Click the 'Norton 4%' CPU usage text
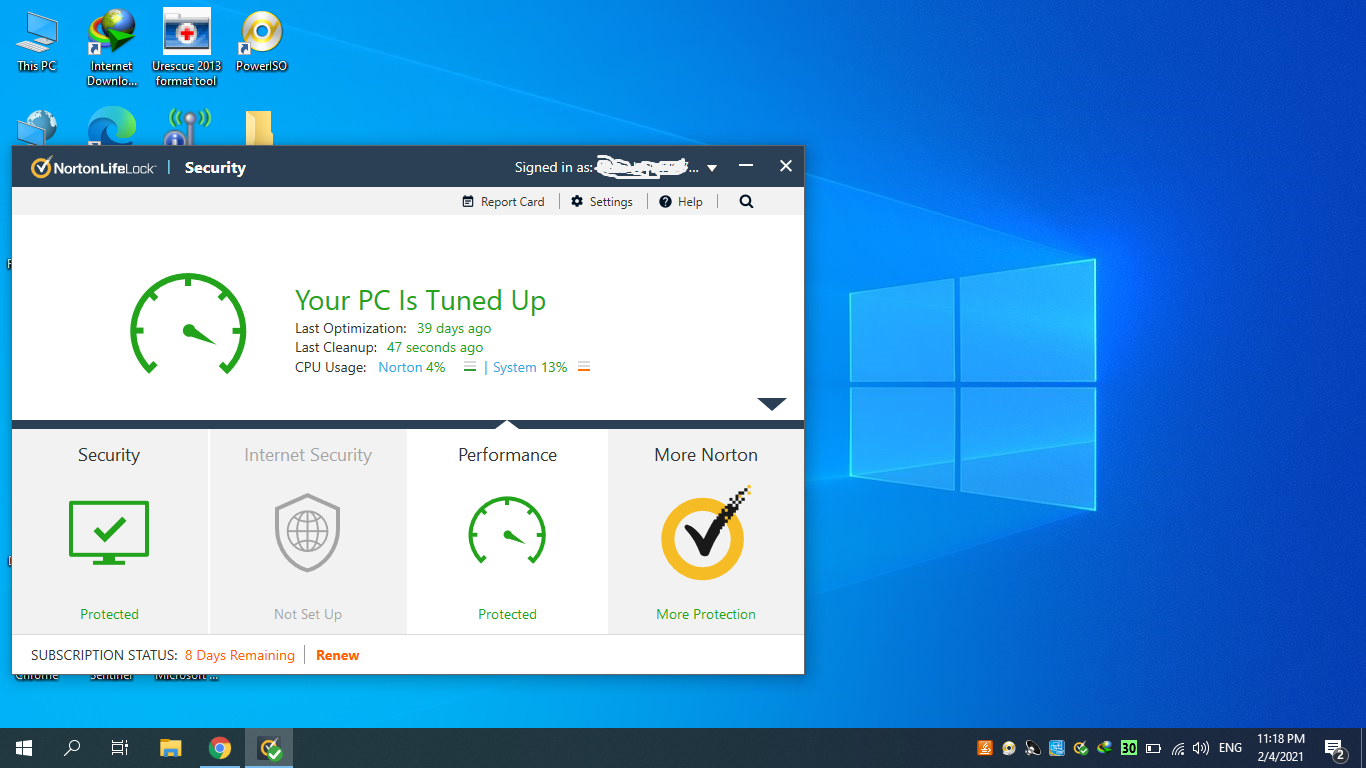The image size is (1366, 768). 412,367
